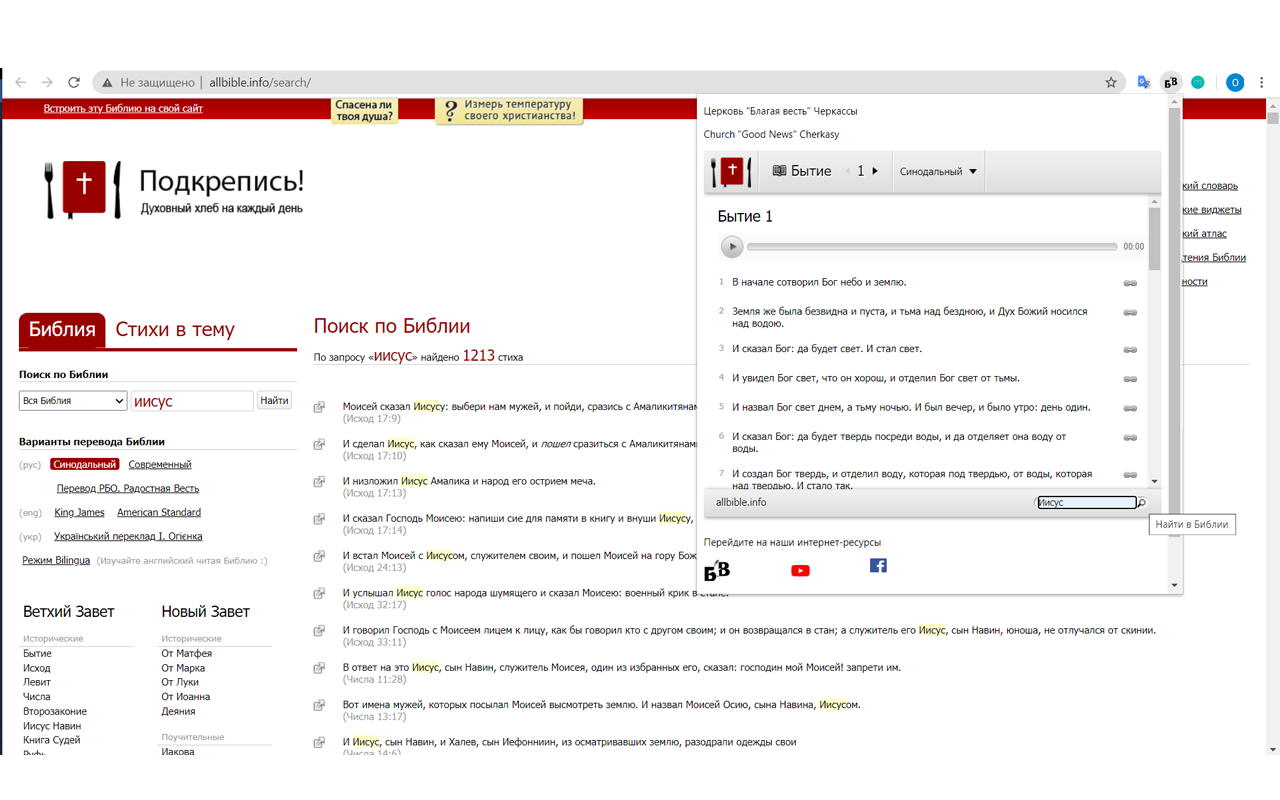
Task: Open the Иисус Навин book link
Action: point(52,726)
